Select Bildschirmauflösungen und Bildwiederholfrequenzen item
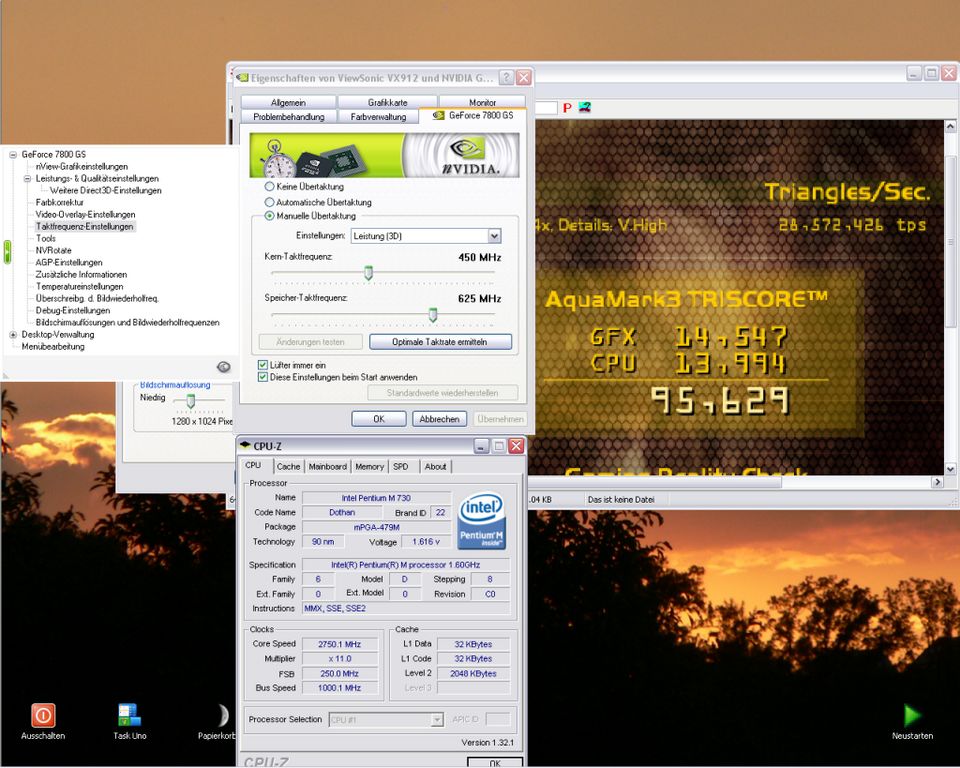The image size is (960, 768). pos(127,322)
